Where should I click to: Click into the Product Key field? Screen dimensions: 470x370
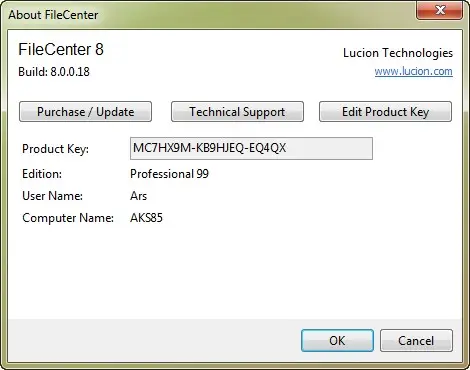[251, 148]
